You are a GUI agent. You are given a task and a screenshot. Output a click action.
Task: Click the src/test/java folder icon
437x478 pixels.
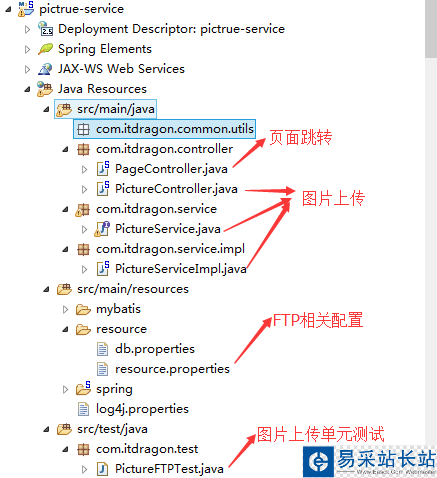64,429
